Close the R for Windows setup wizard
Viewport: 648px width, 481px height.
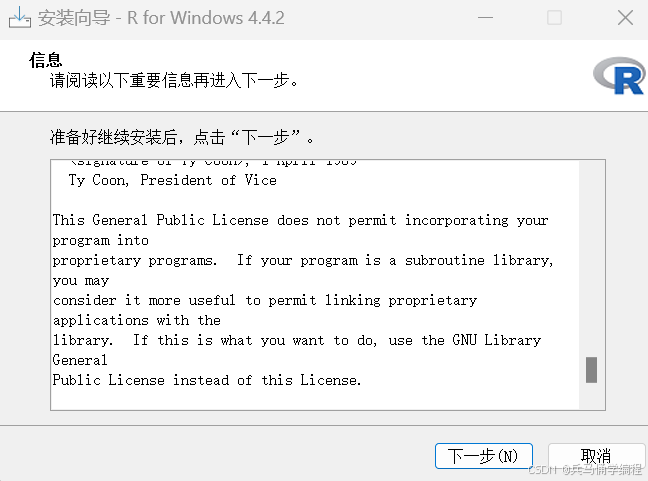pyautogui.click(x=625, y=18)
